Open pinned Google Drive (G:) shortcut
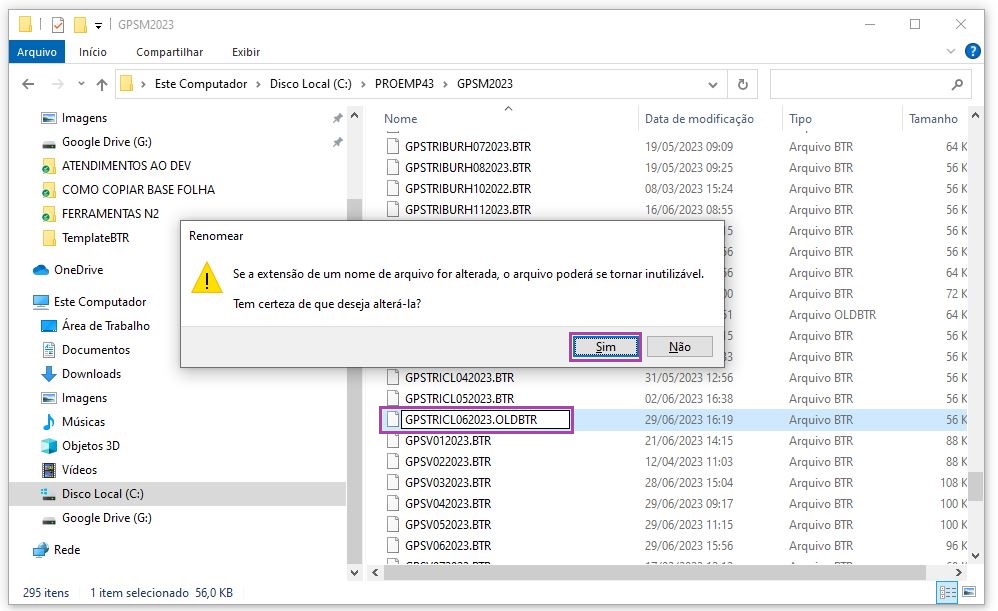998x611 pixels. [x=106, y=142]
